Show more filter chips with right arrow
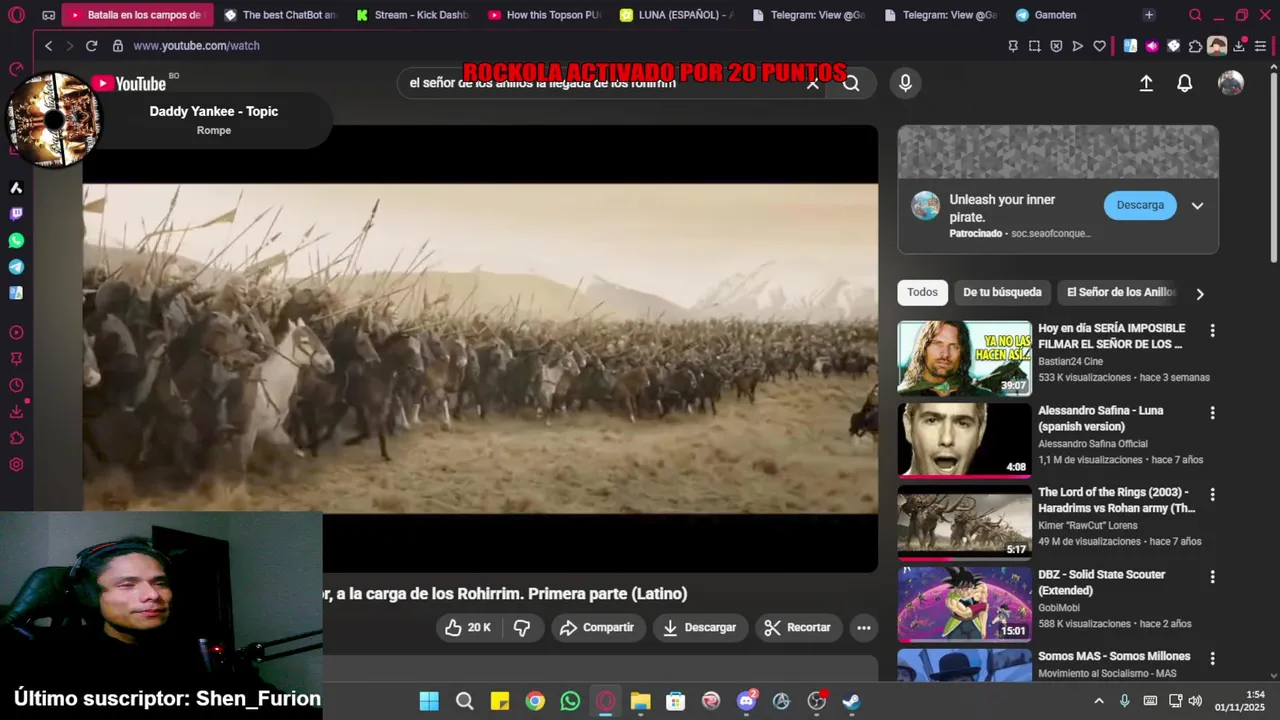 pyautogui.click(x=1200, y=293)
